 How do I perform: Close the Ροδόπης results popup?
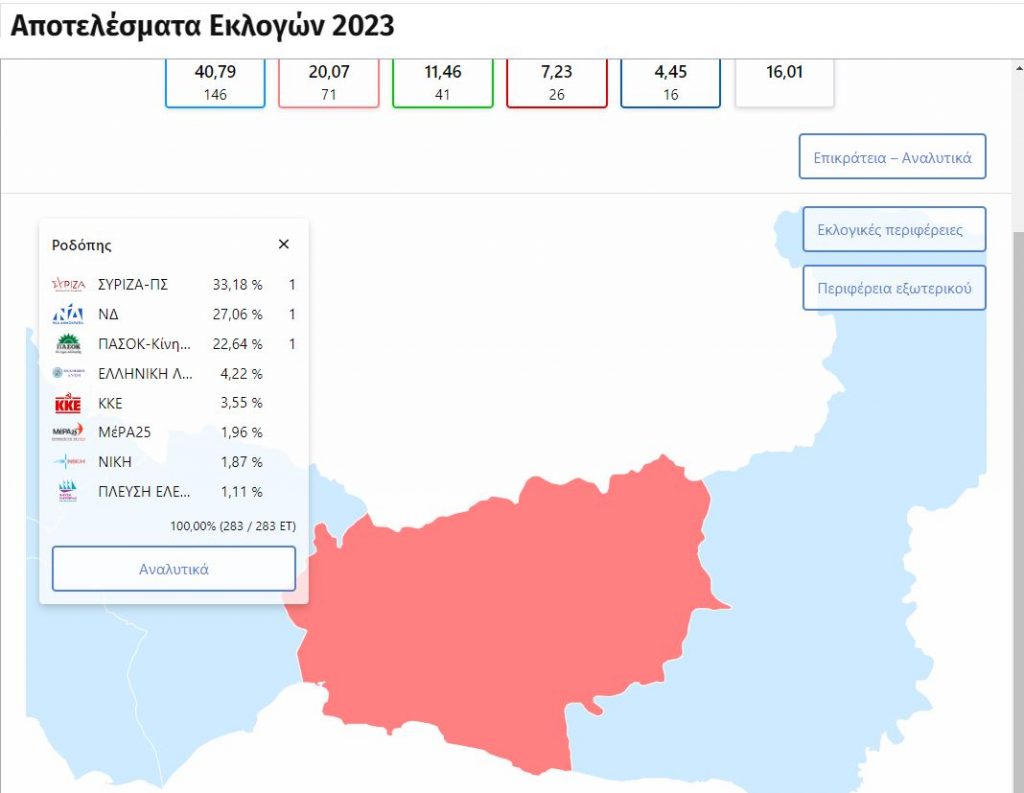tap(284, 244)
